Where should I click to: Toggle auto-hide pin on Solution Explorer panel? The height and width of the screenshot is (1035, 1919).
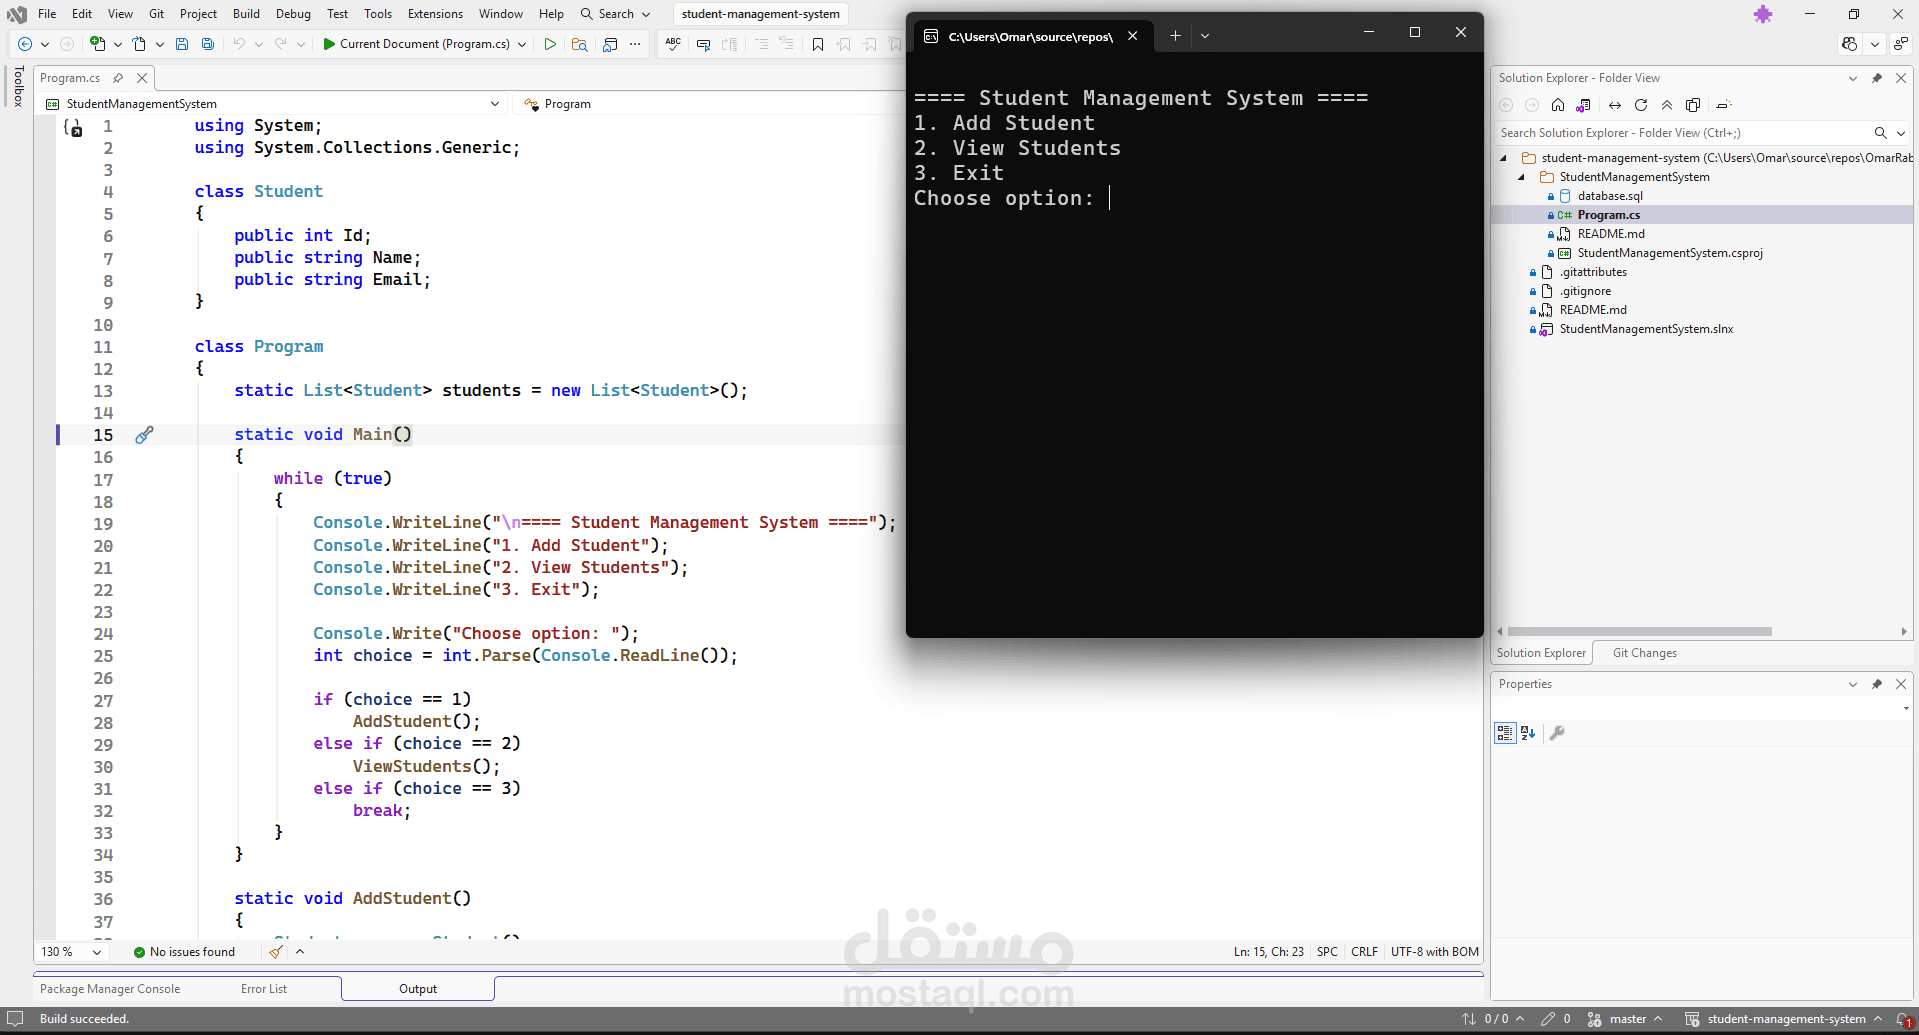point(1877,78)
